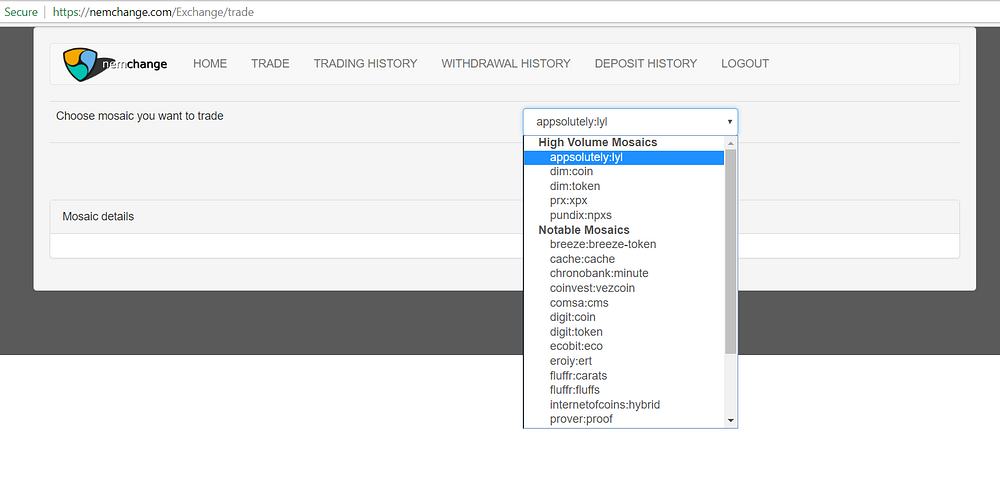This screenshot has width=1000, height=491.
Task: Select chronobank:minute option
Action: point(624,274)
